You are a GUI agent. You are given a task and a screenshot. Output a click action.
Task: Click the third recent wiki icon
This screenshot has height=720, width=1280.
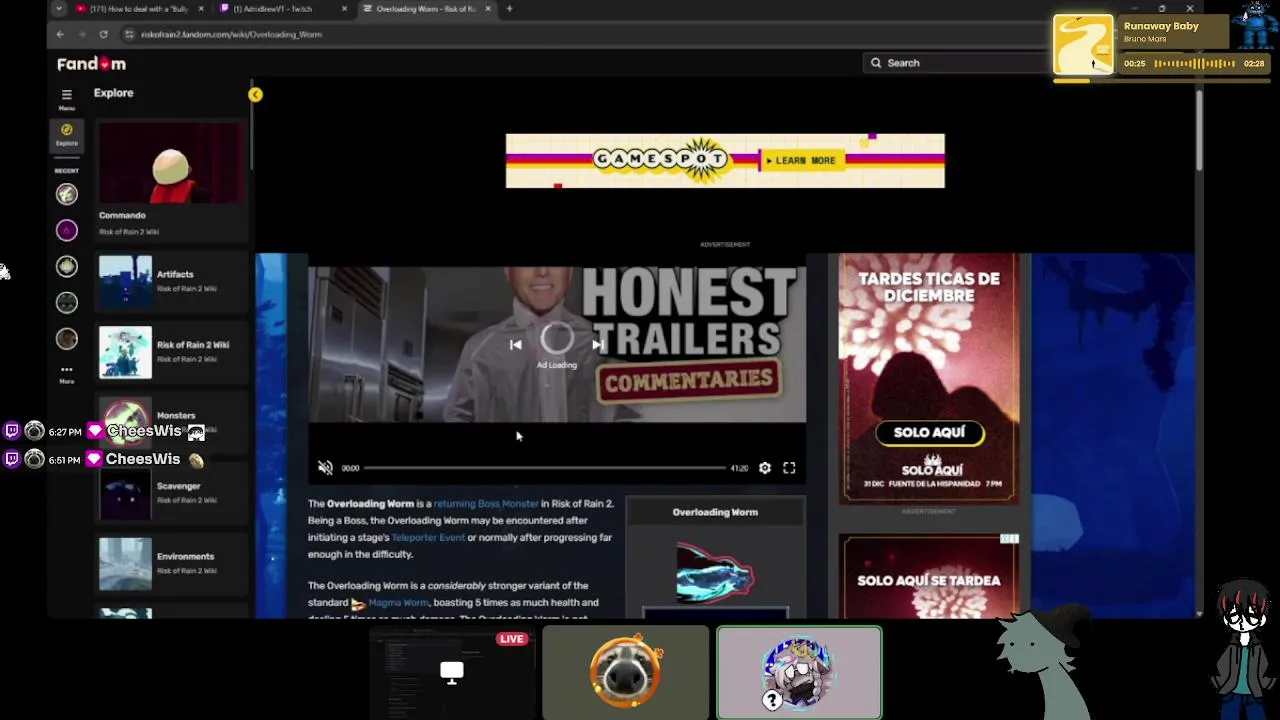click(67, 267)
